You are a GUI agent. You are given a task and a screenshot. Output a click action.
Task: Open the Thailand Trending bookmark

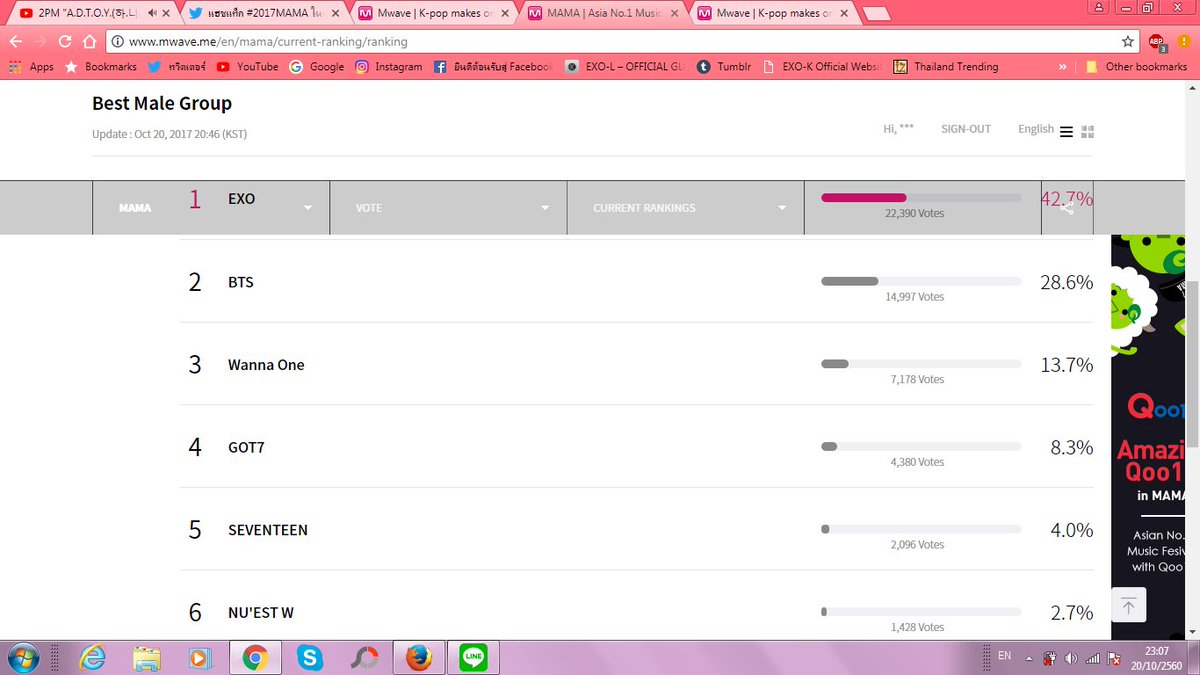point(945,67)
